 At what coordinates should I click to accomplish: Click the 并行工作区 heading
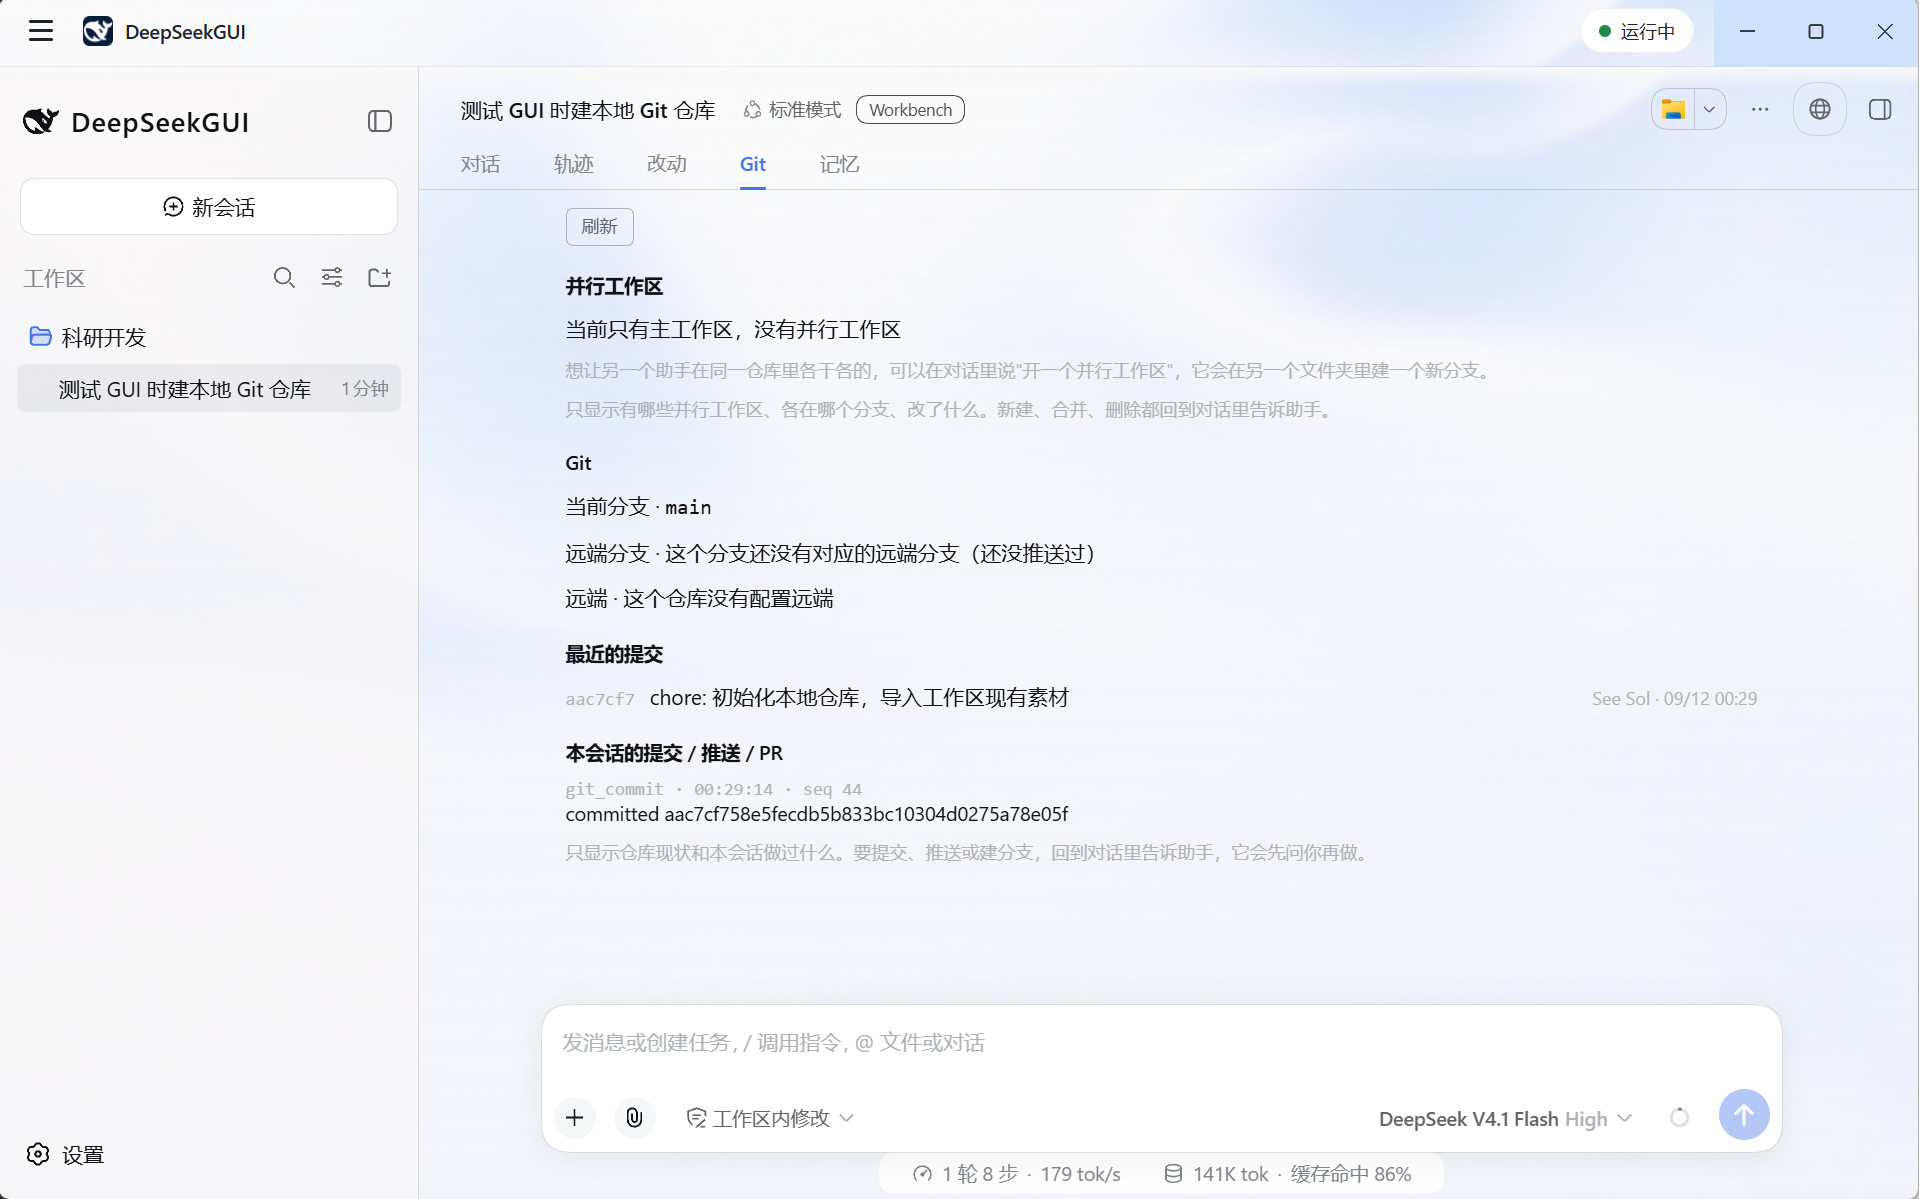coord(614,286)
